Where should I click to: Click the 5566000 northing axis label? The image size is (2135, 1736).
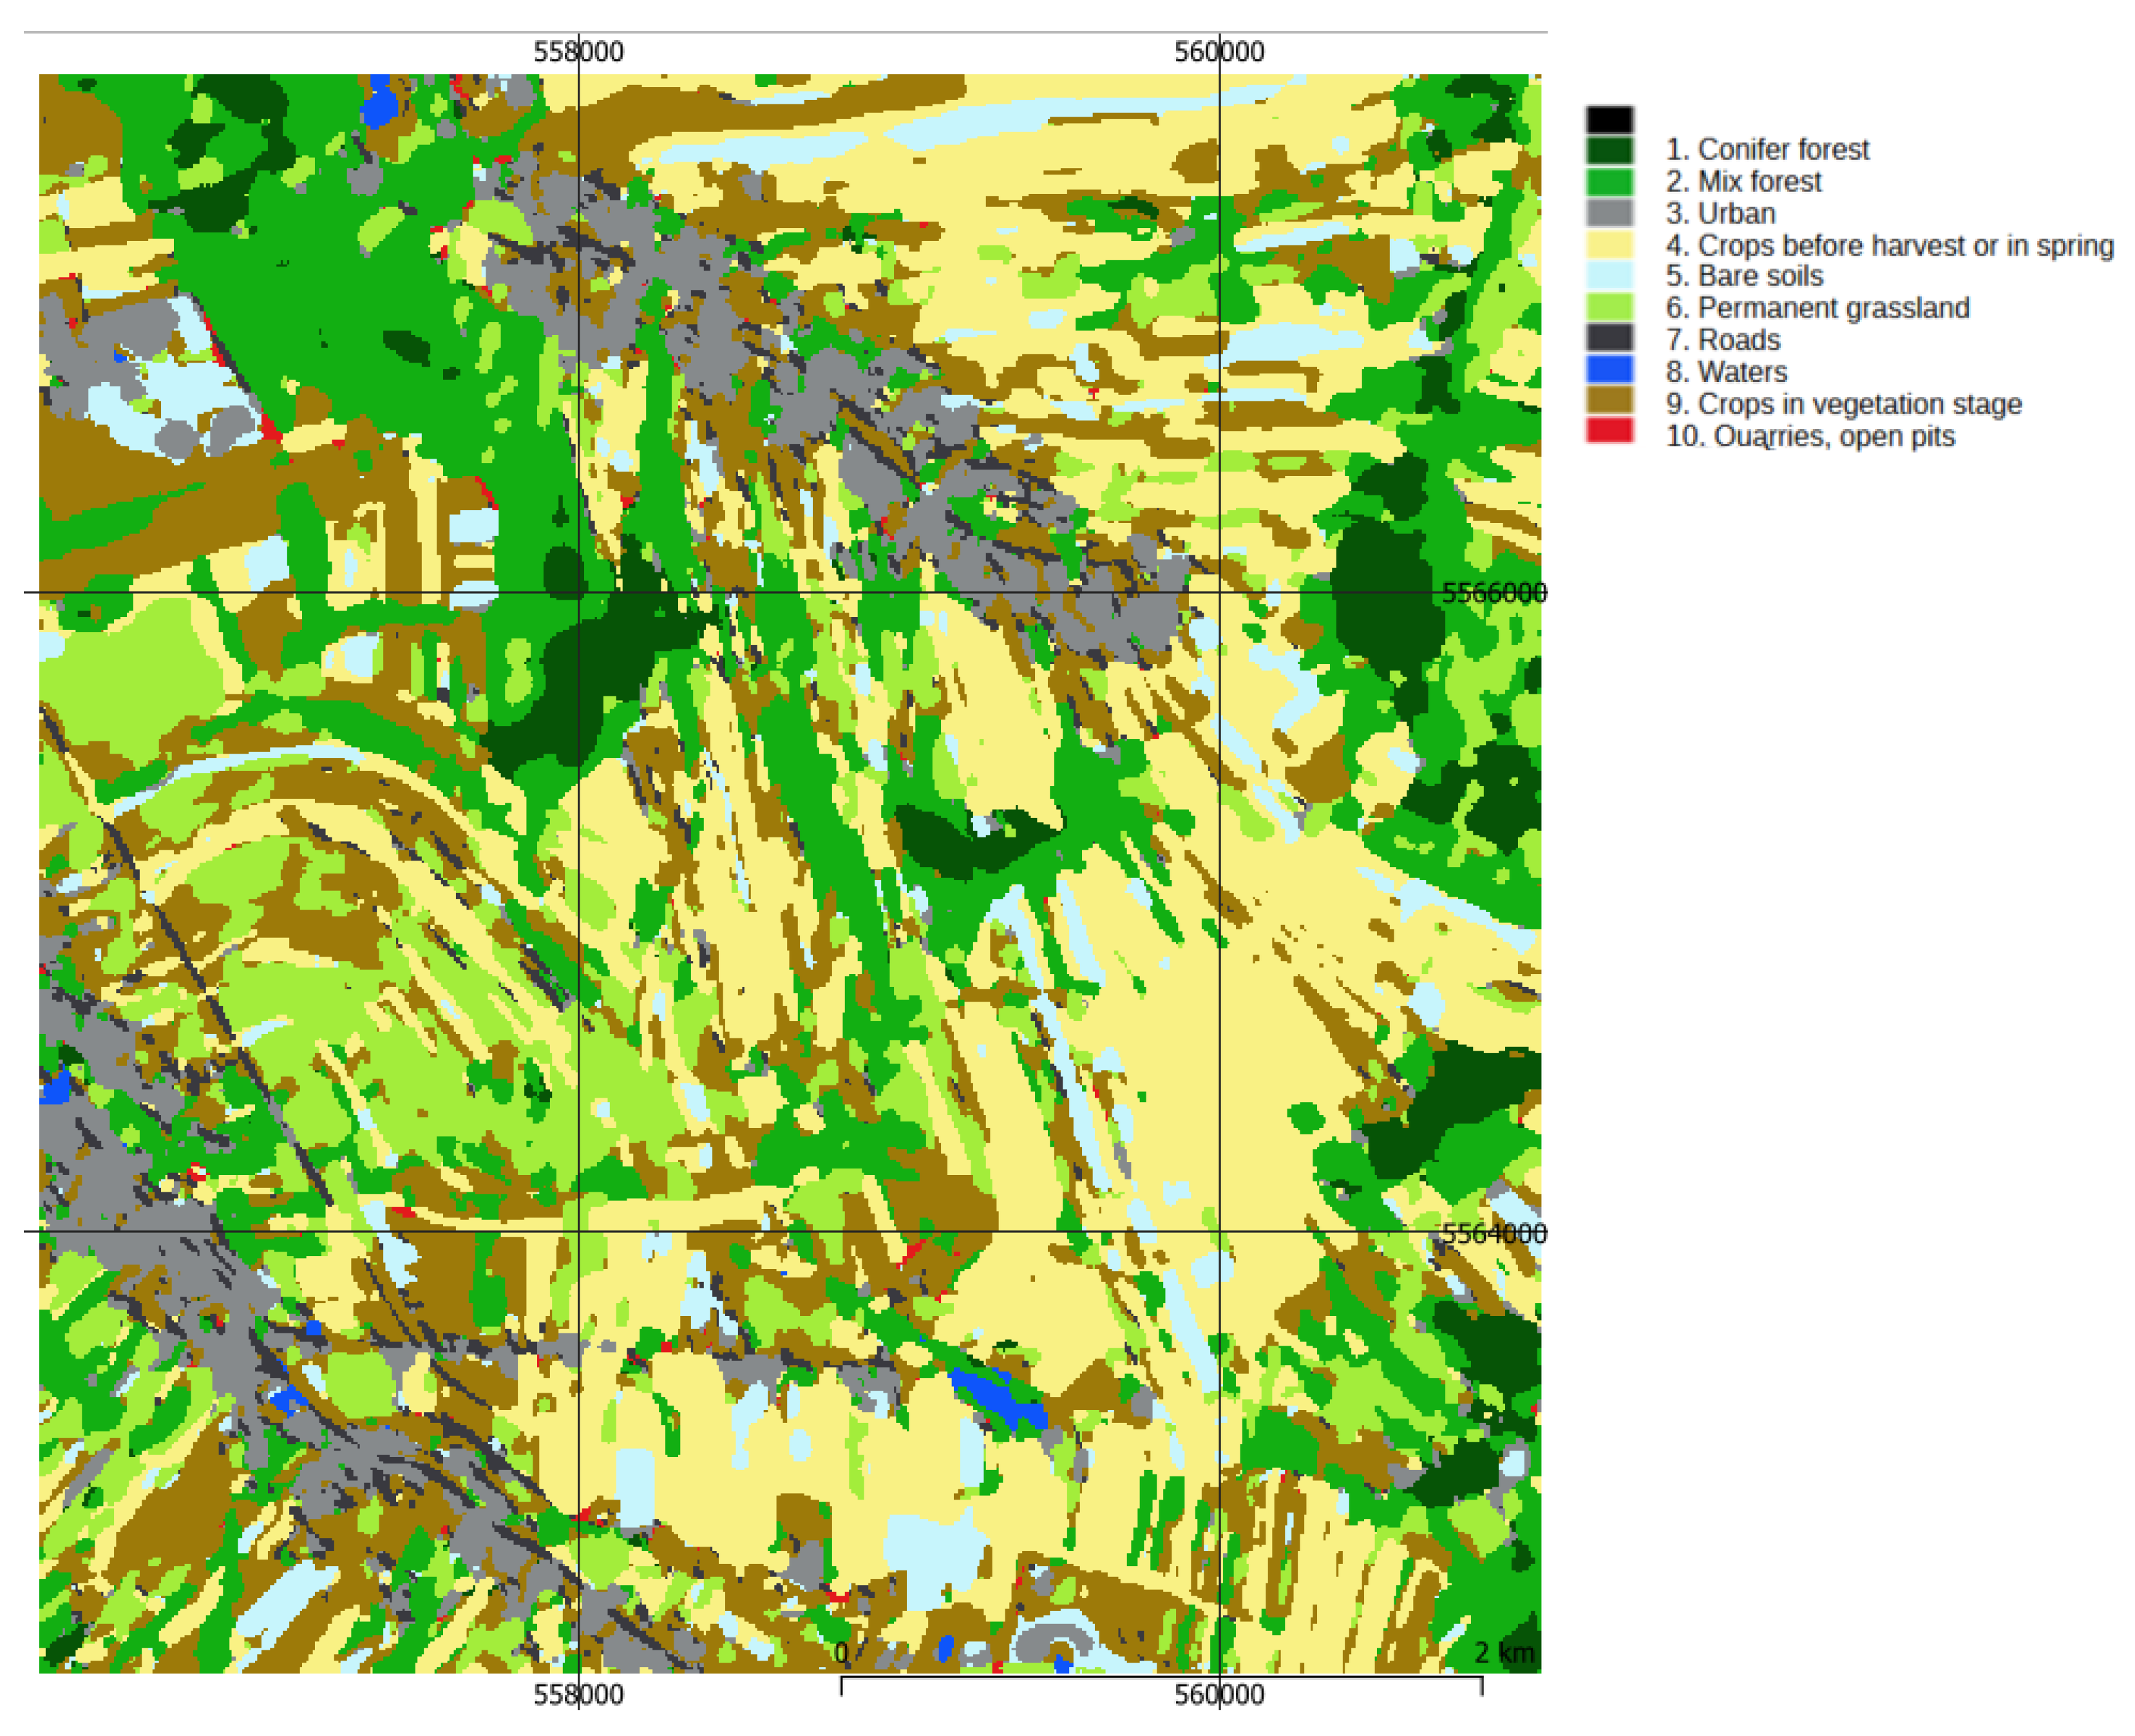pos(1494,593)
